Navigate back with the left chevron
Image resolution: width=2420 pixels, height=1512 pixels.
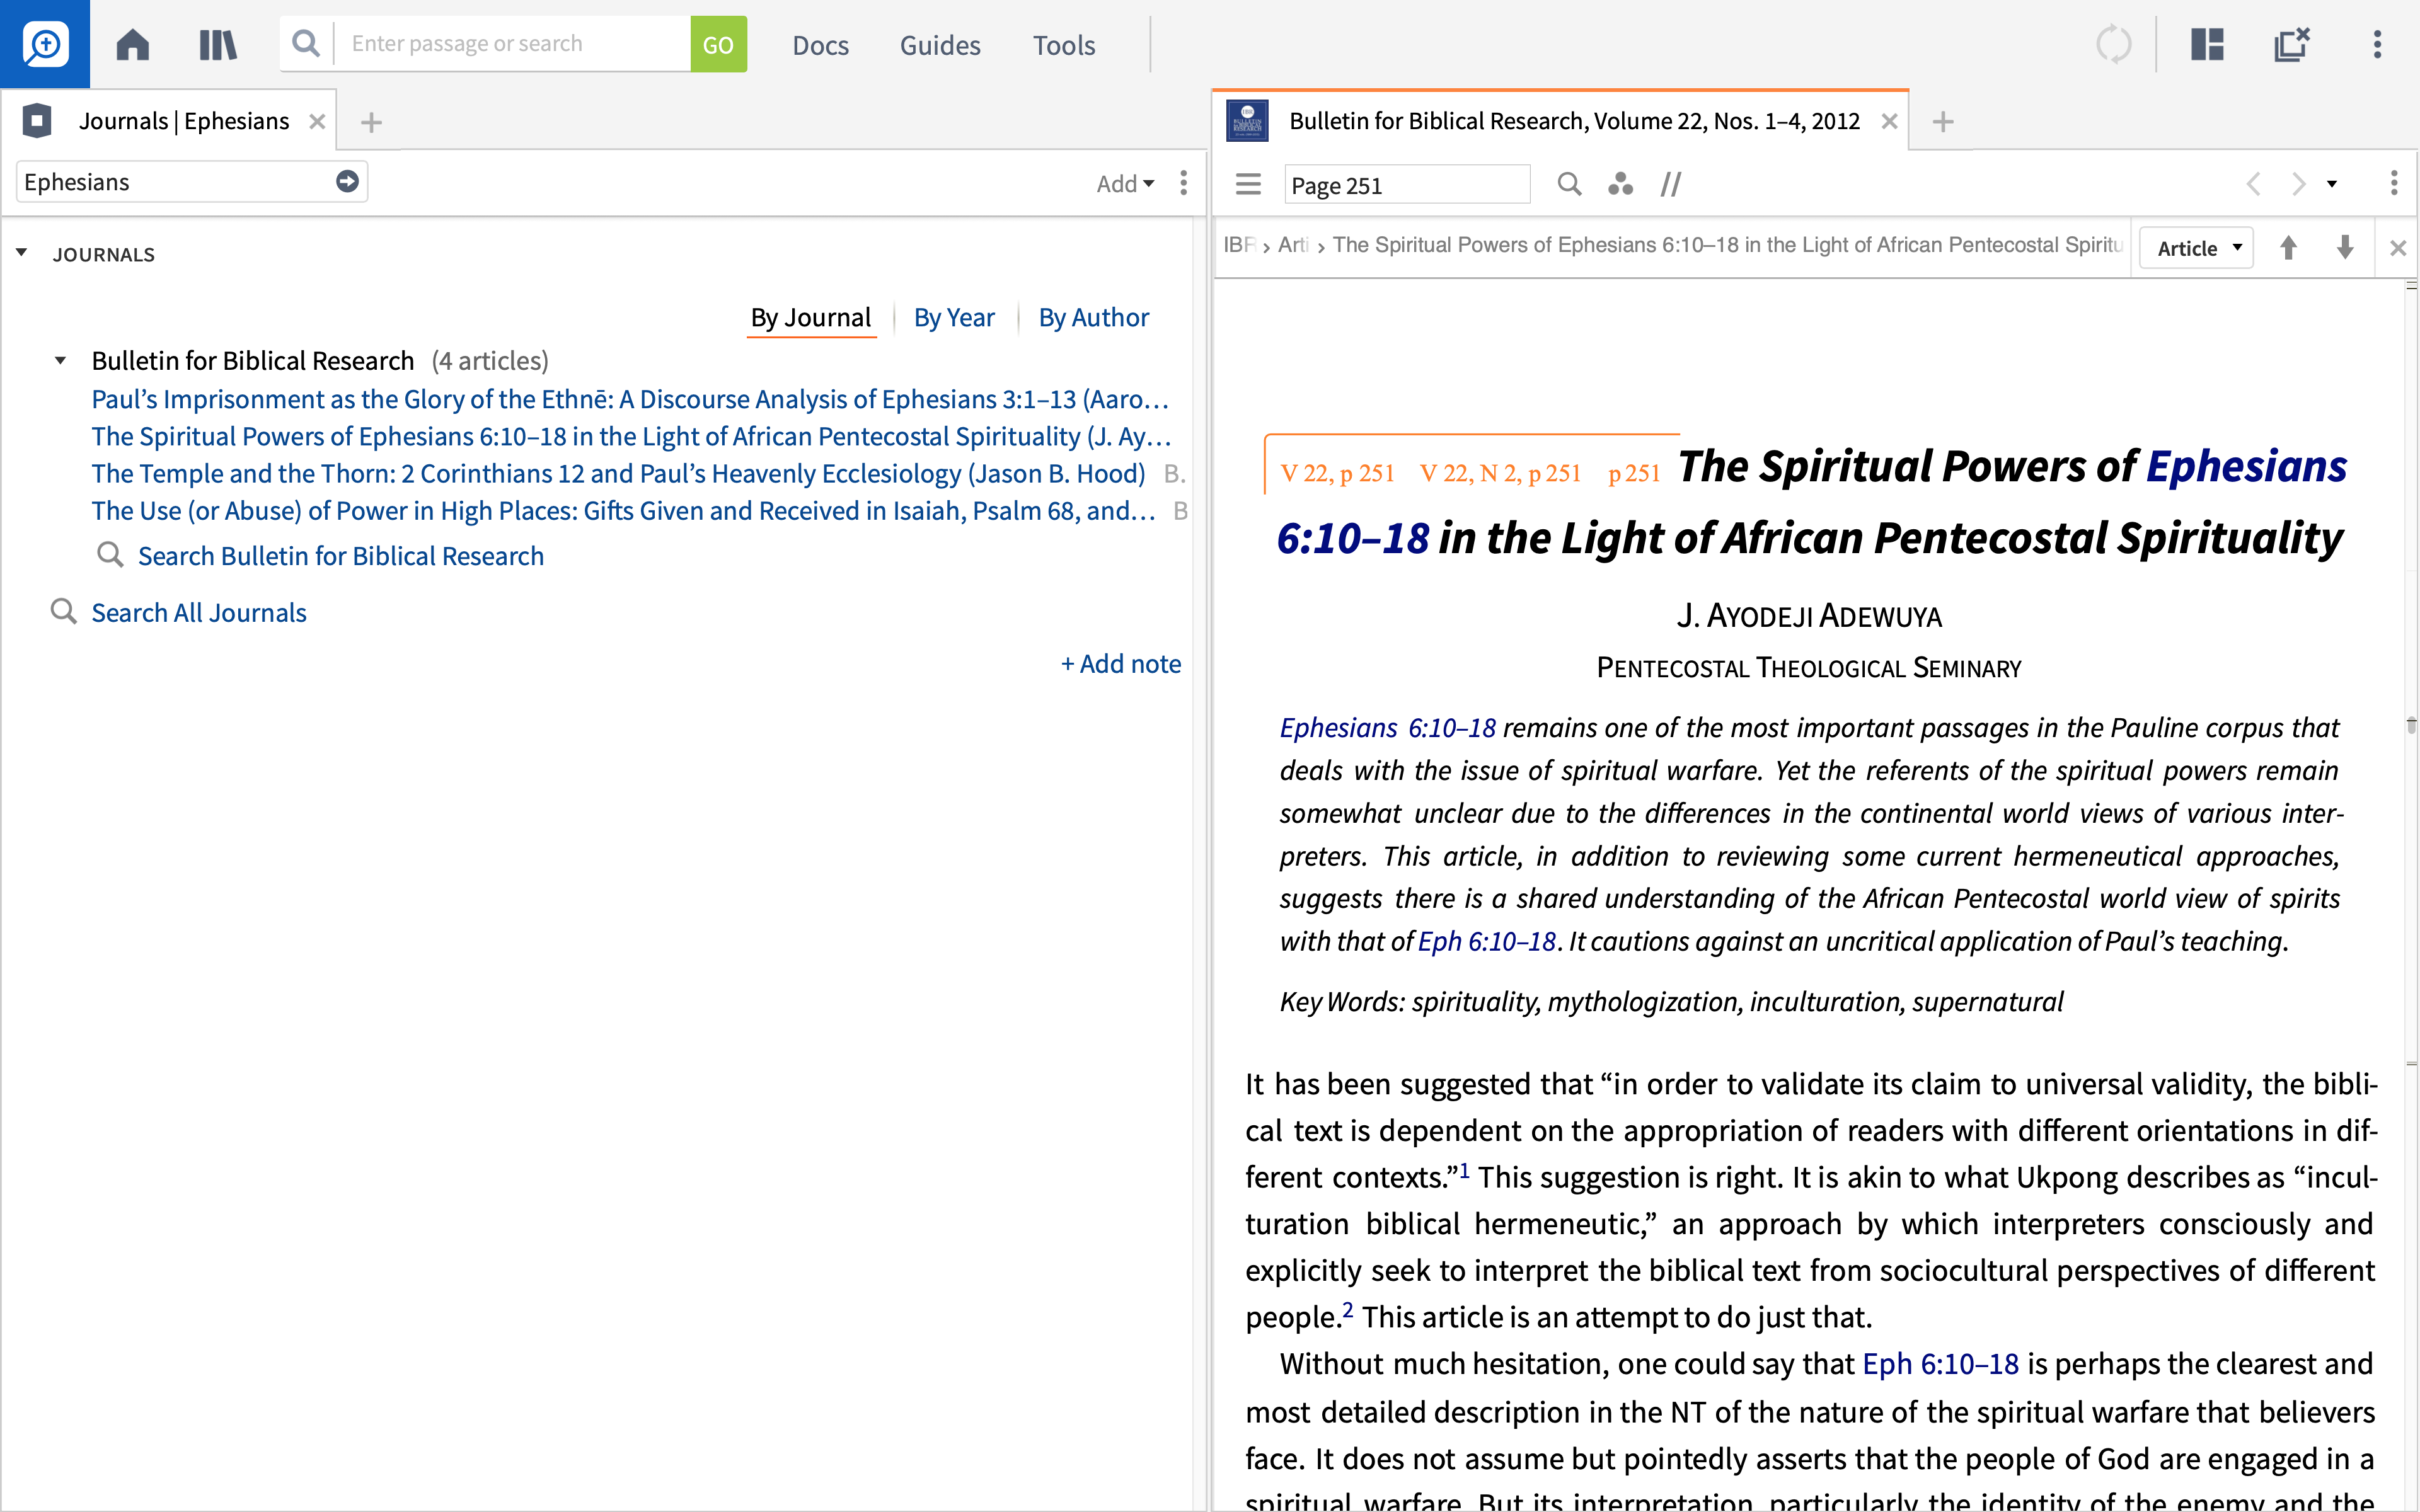click(x=2254, y=184)
